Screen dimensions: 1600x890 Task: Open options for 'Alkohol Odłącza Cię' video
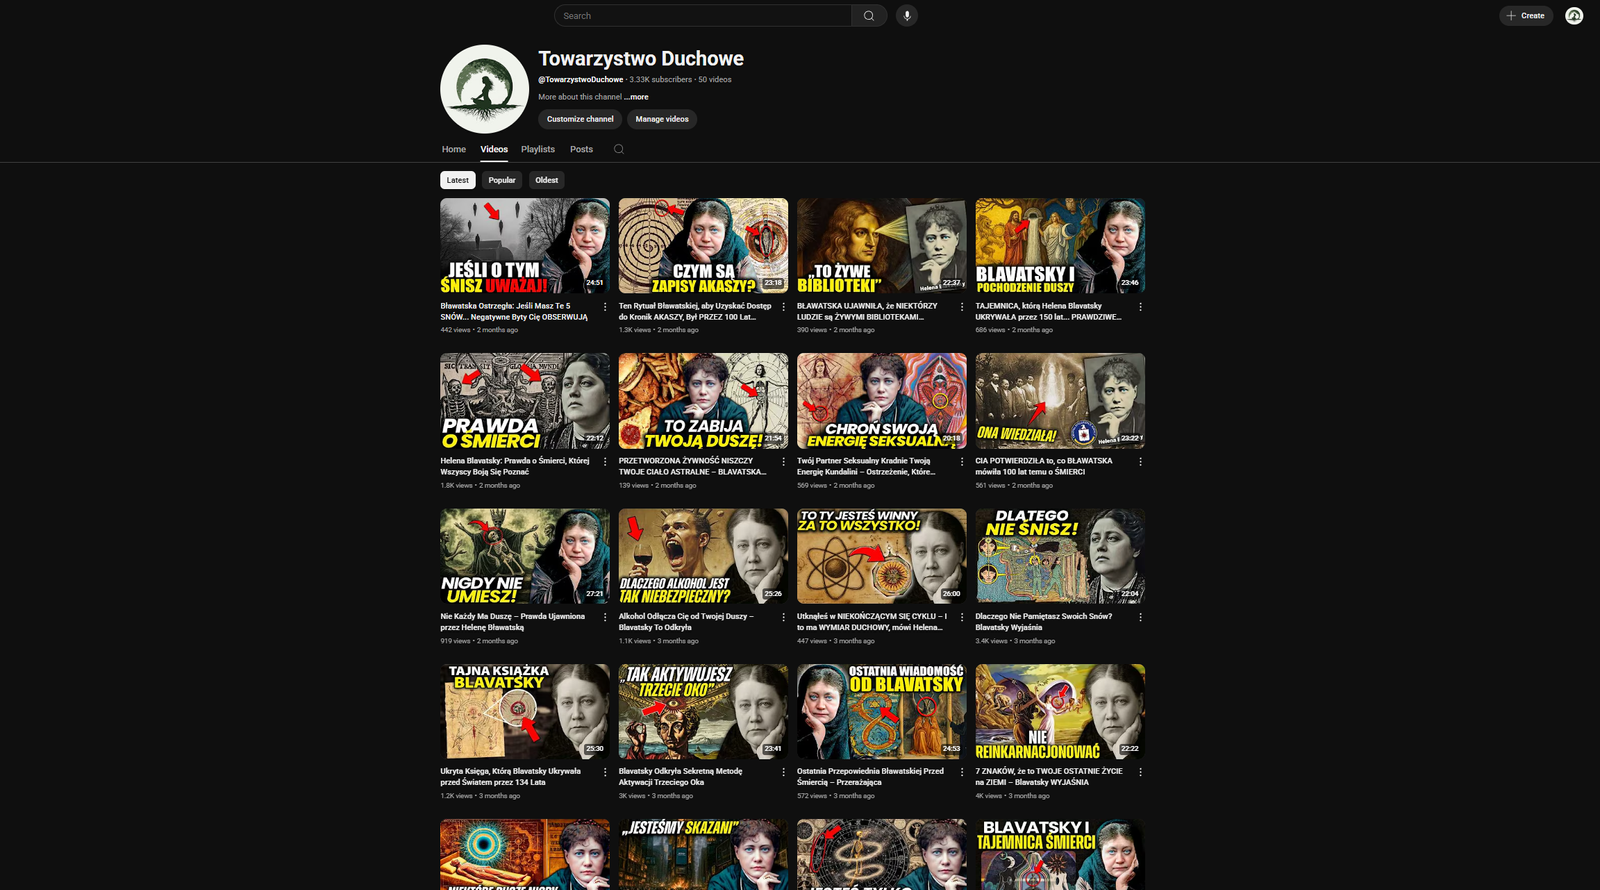[x=783, y=617]
